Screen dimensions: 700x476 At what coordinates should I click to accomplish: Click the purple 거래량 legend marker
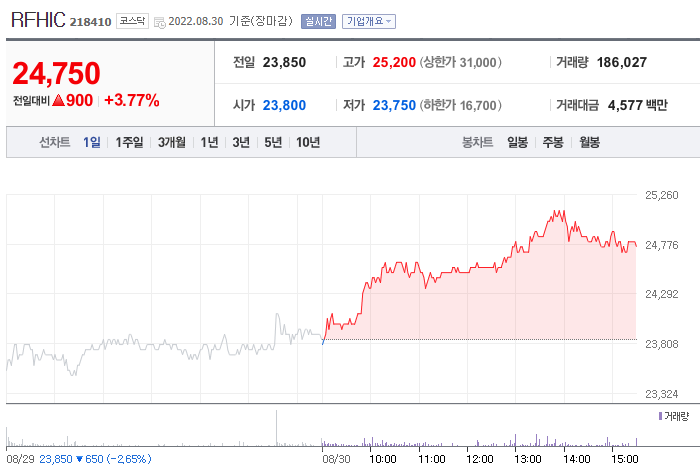[x=660, y=416]
